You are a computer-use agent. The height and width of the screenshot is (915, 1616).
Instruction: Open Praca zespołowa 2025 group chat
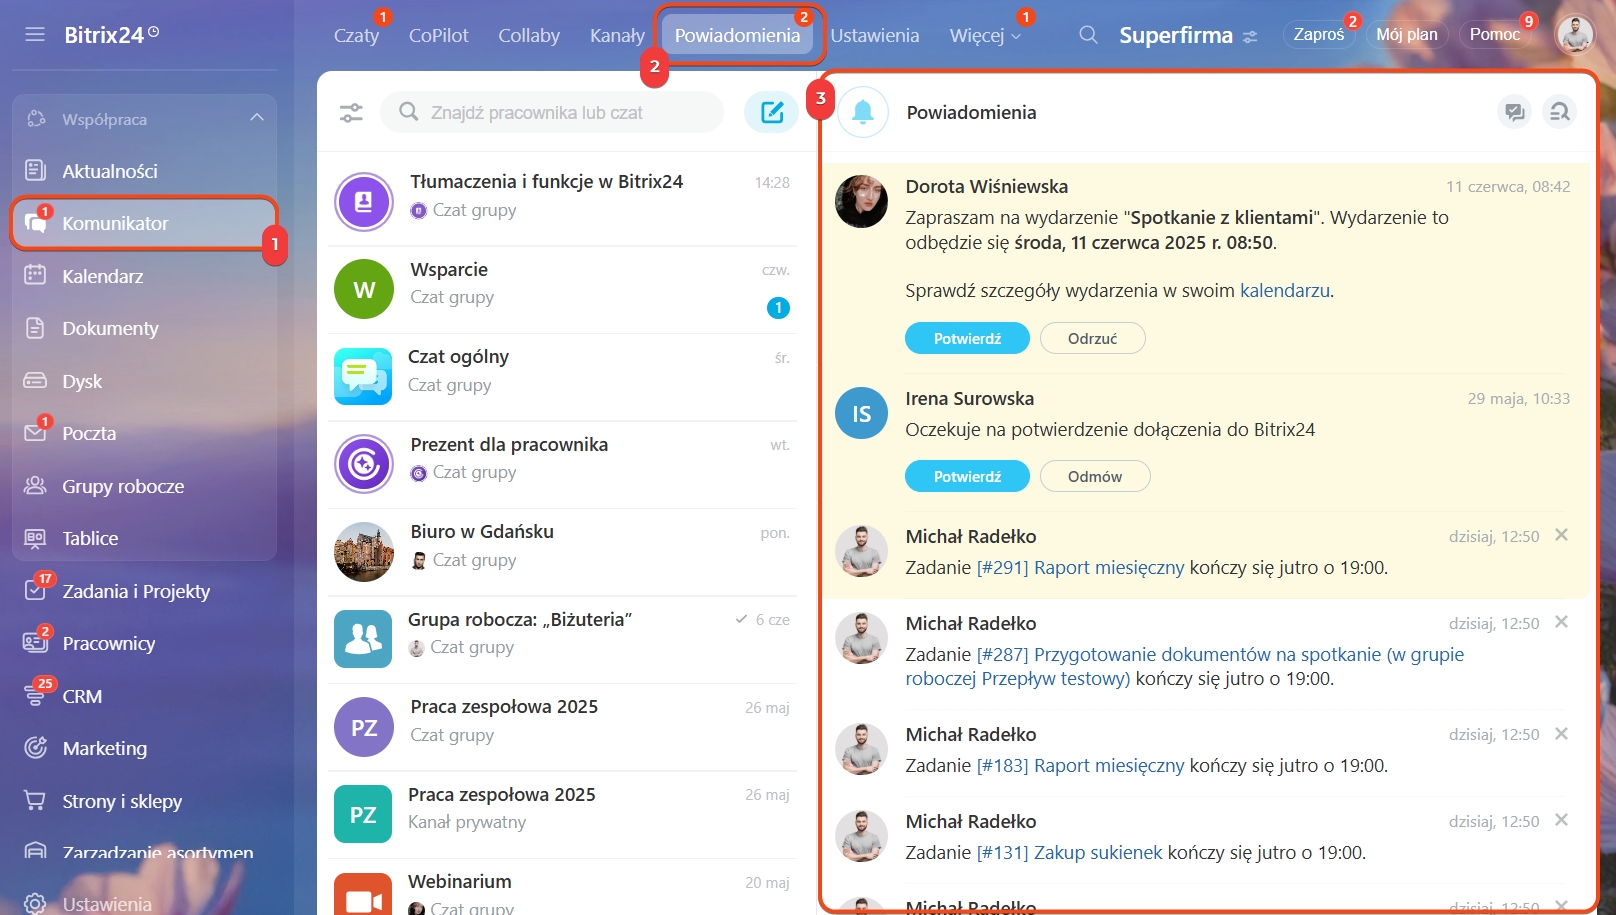pyautogui.click(x=562, y=726)
